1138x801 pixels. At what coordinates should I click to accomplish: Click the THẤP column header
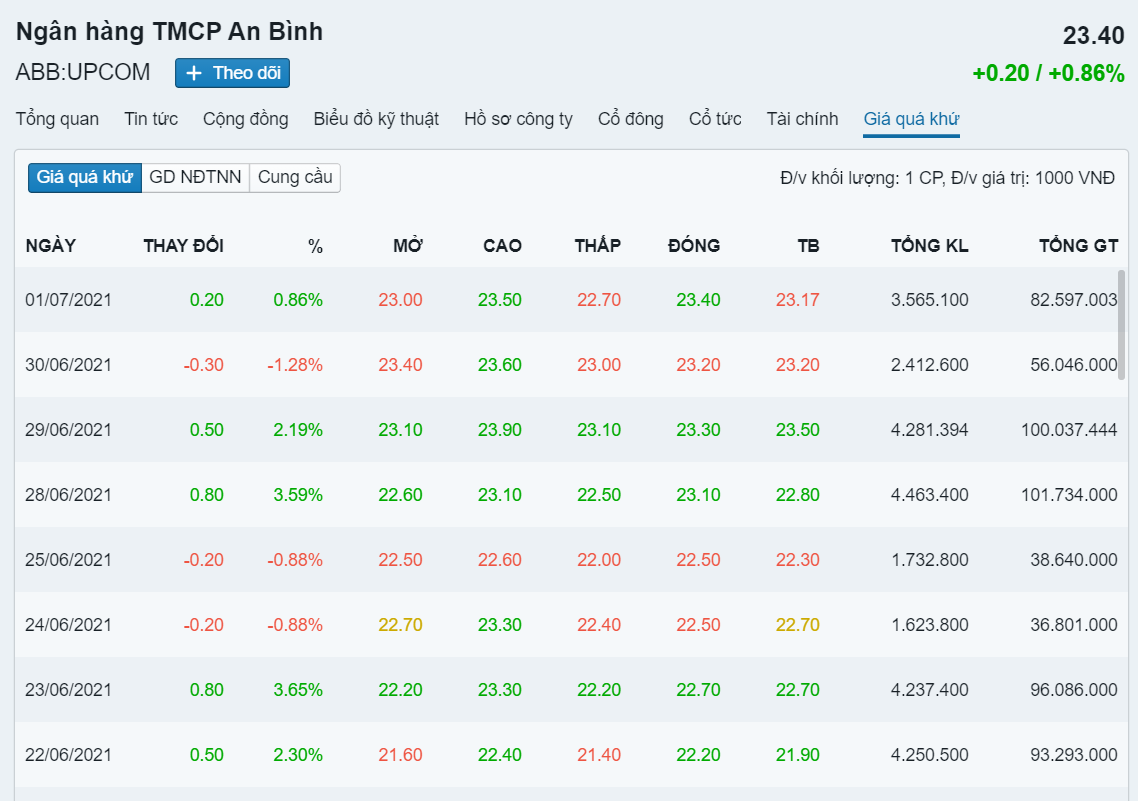click(598, 246)
